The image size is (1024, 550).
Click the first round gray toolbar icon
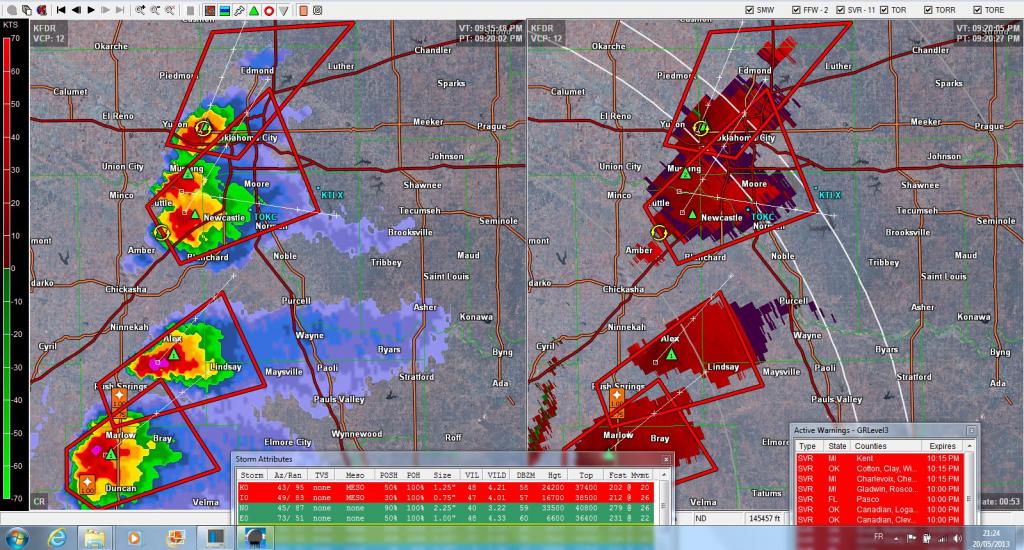coord(12,10)
